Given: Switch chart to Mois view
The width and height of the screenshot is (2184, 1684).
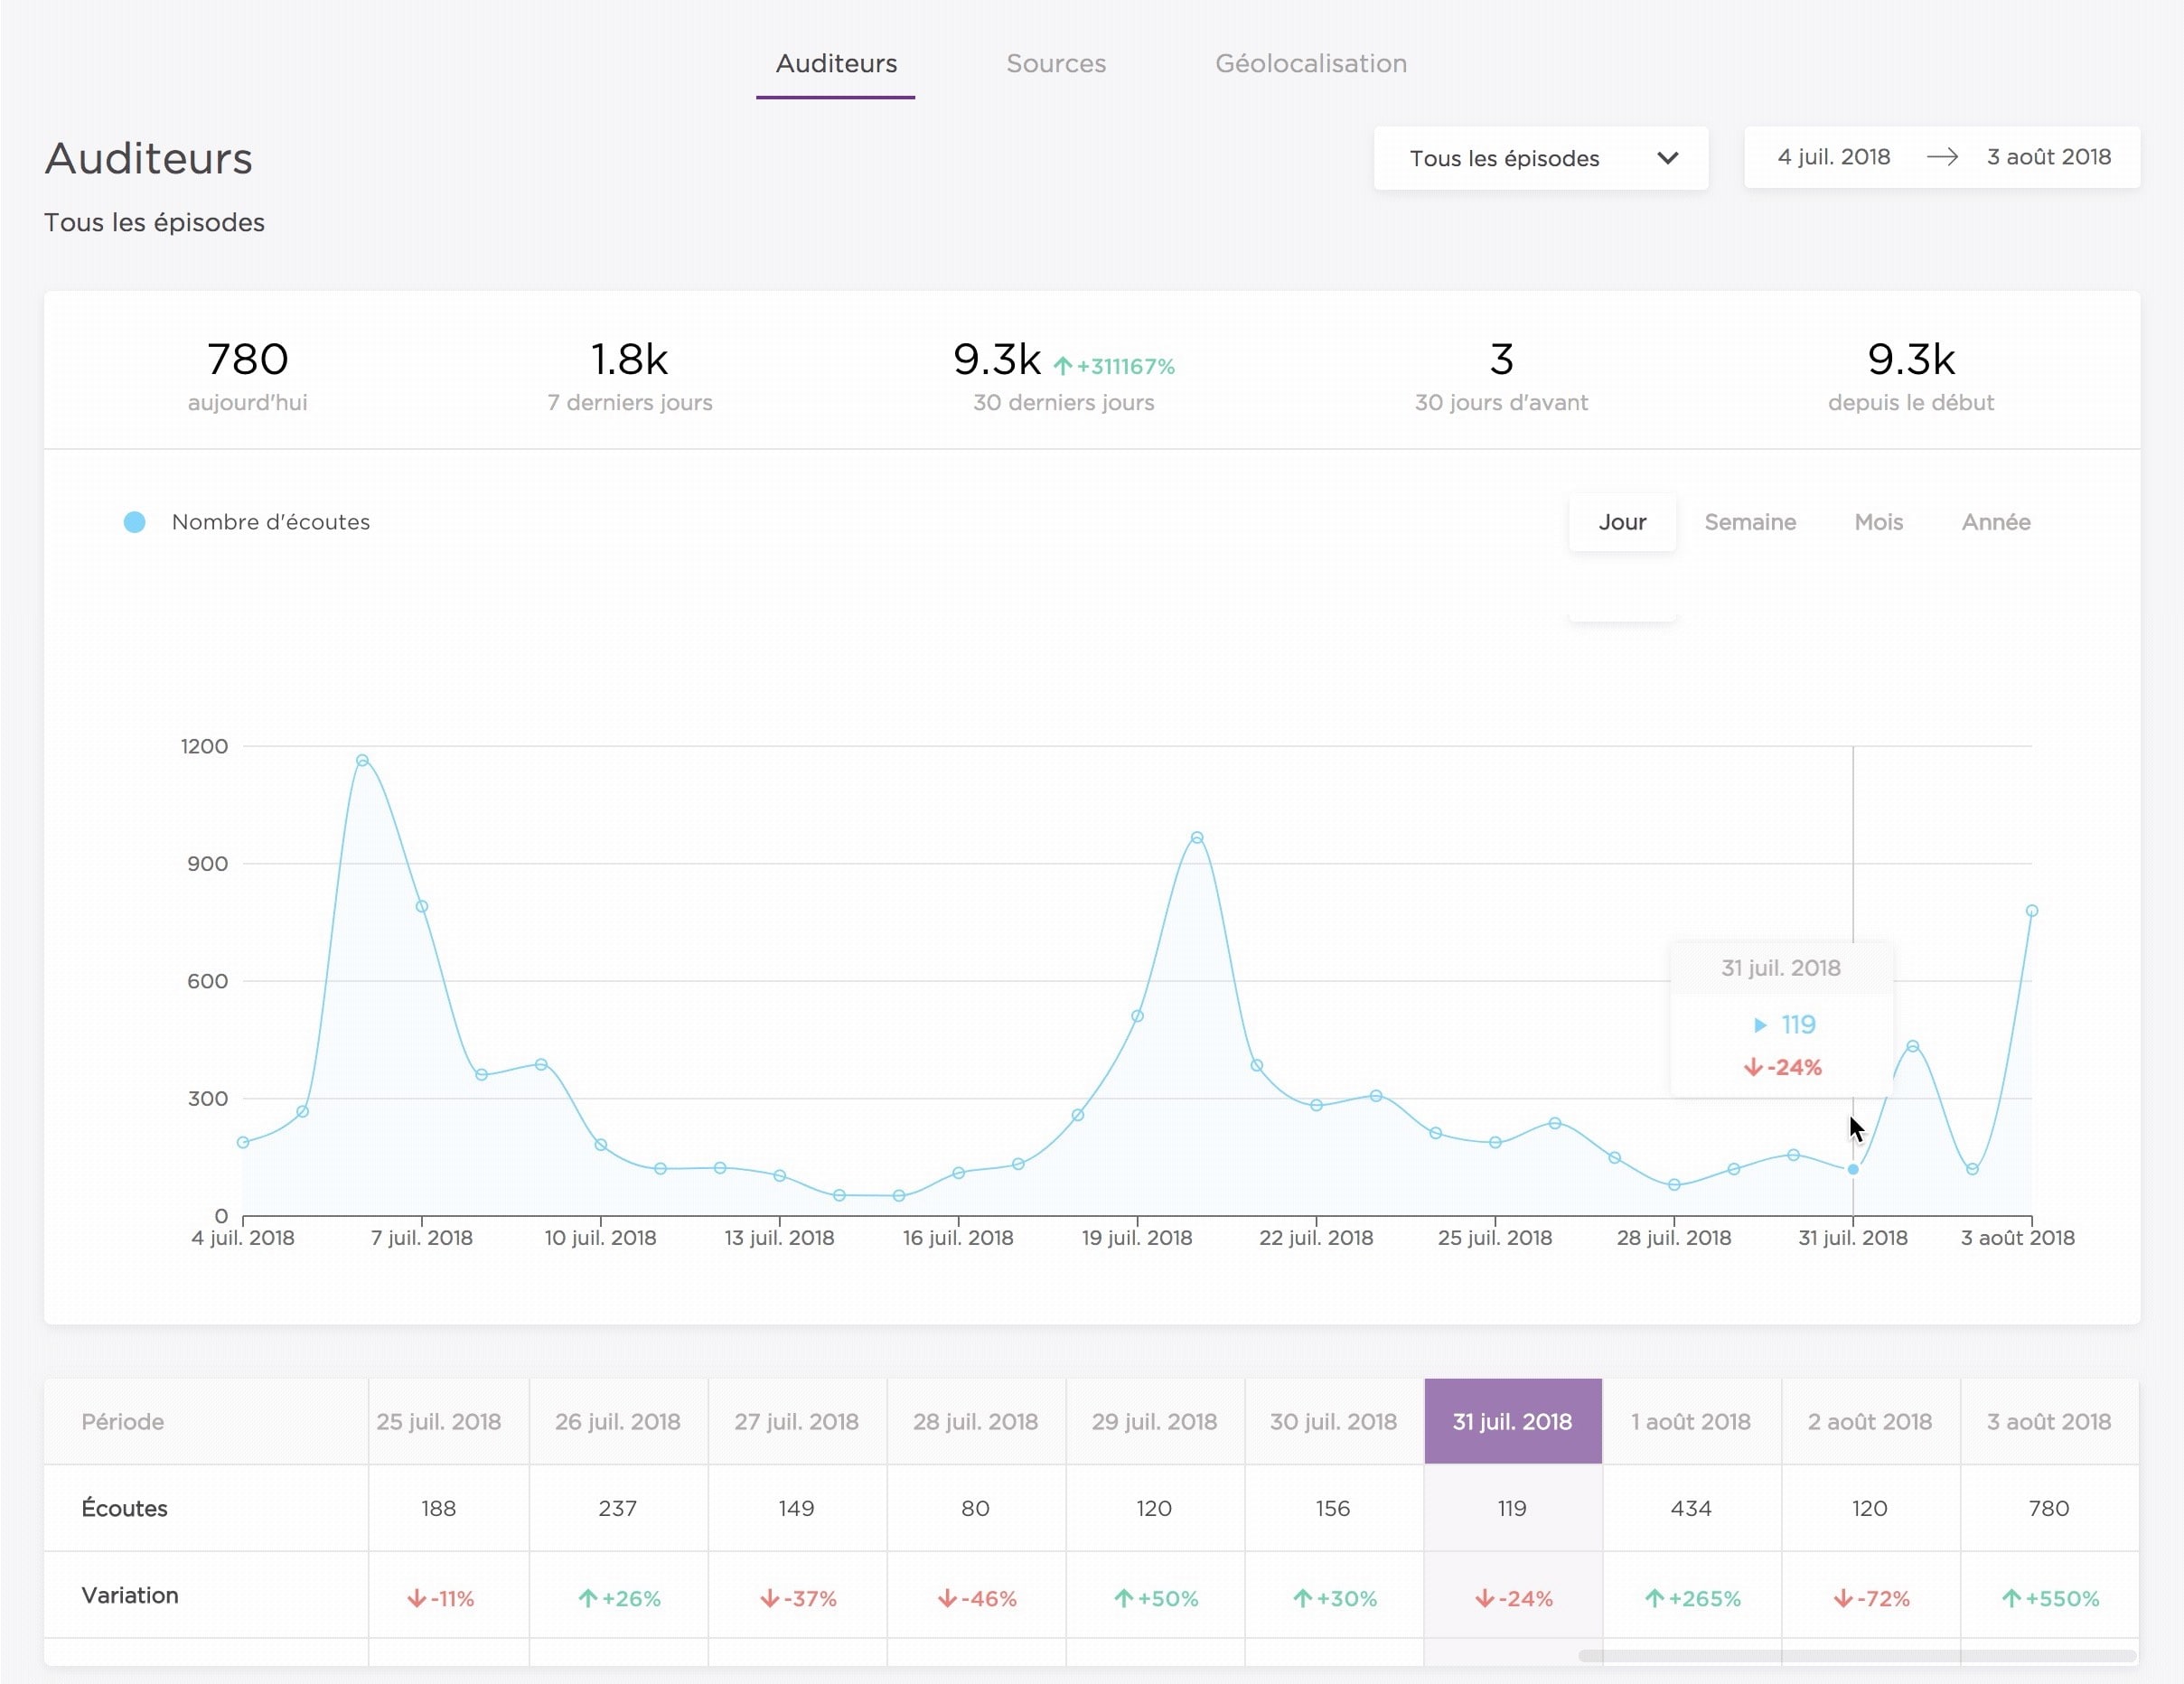Looking at the screenshot, I should [1878, 522].
